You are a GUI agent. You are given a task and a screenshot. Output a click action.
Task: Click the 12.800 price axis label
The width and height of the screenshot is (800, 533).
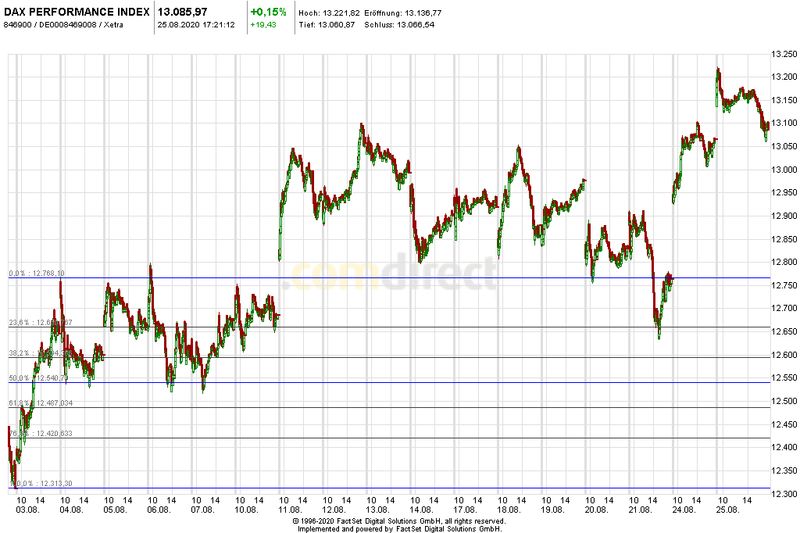coord(784,262)
